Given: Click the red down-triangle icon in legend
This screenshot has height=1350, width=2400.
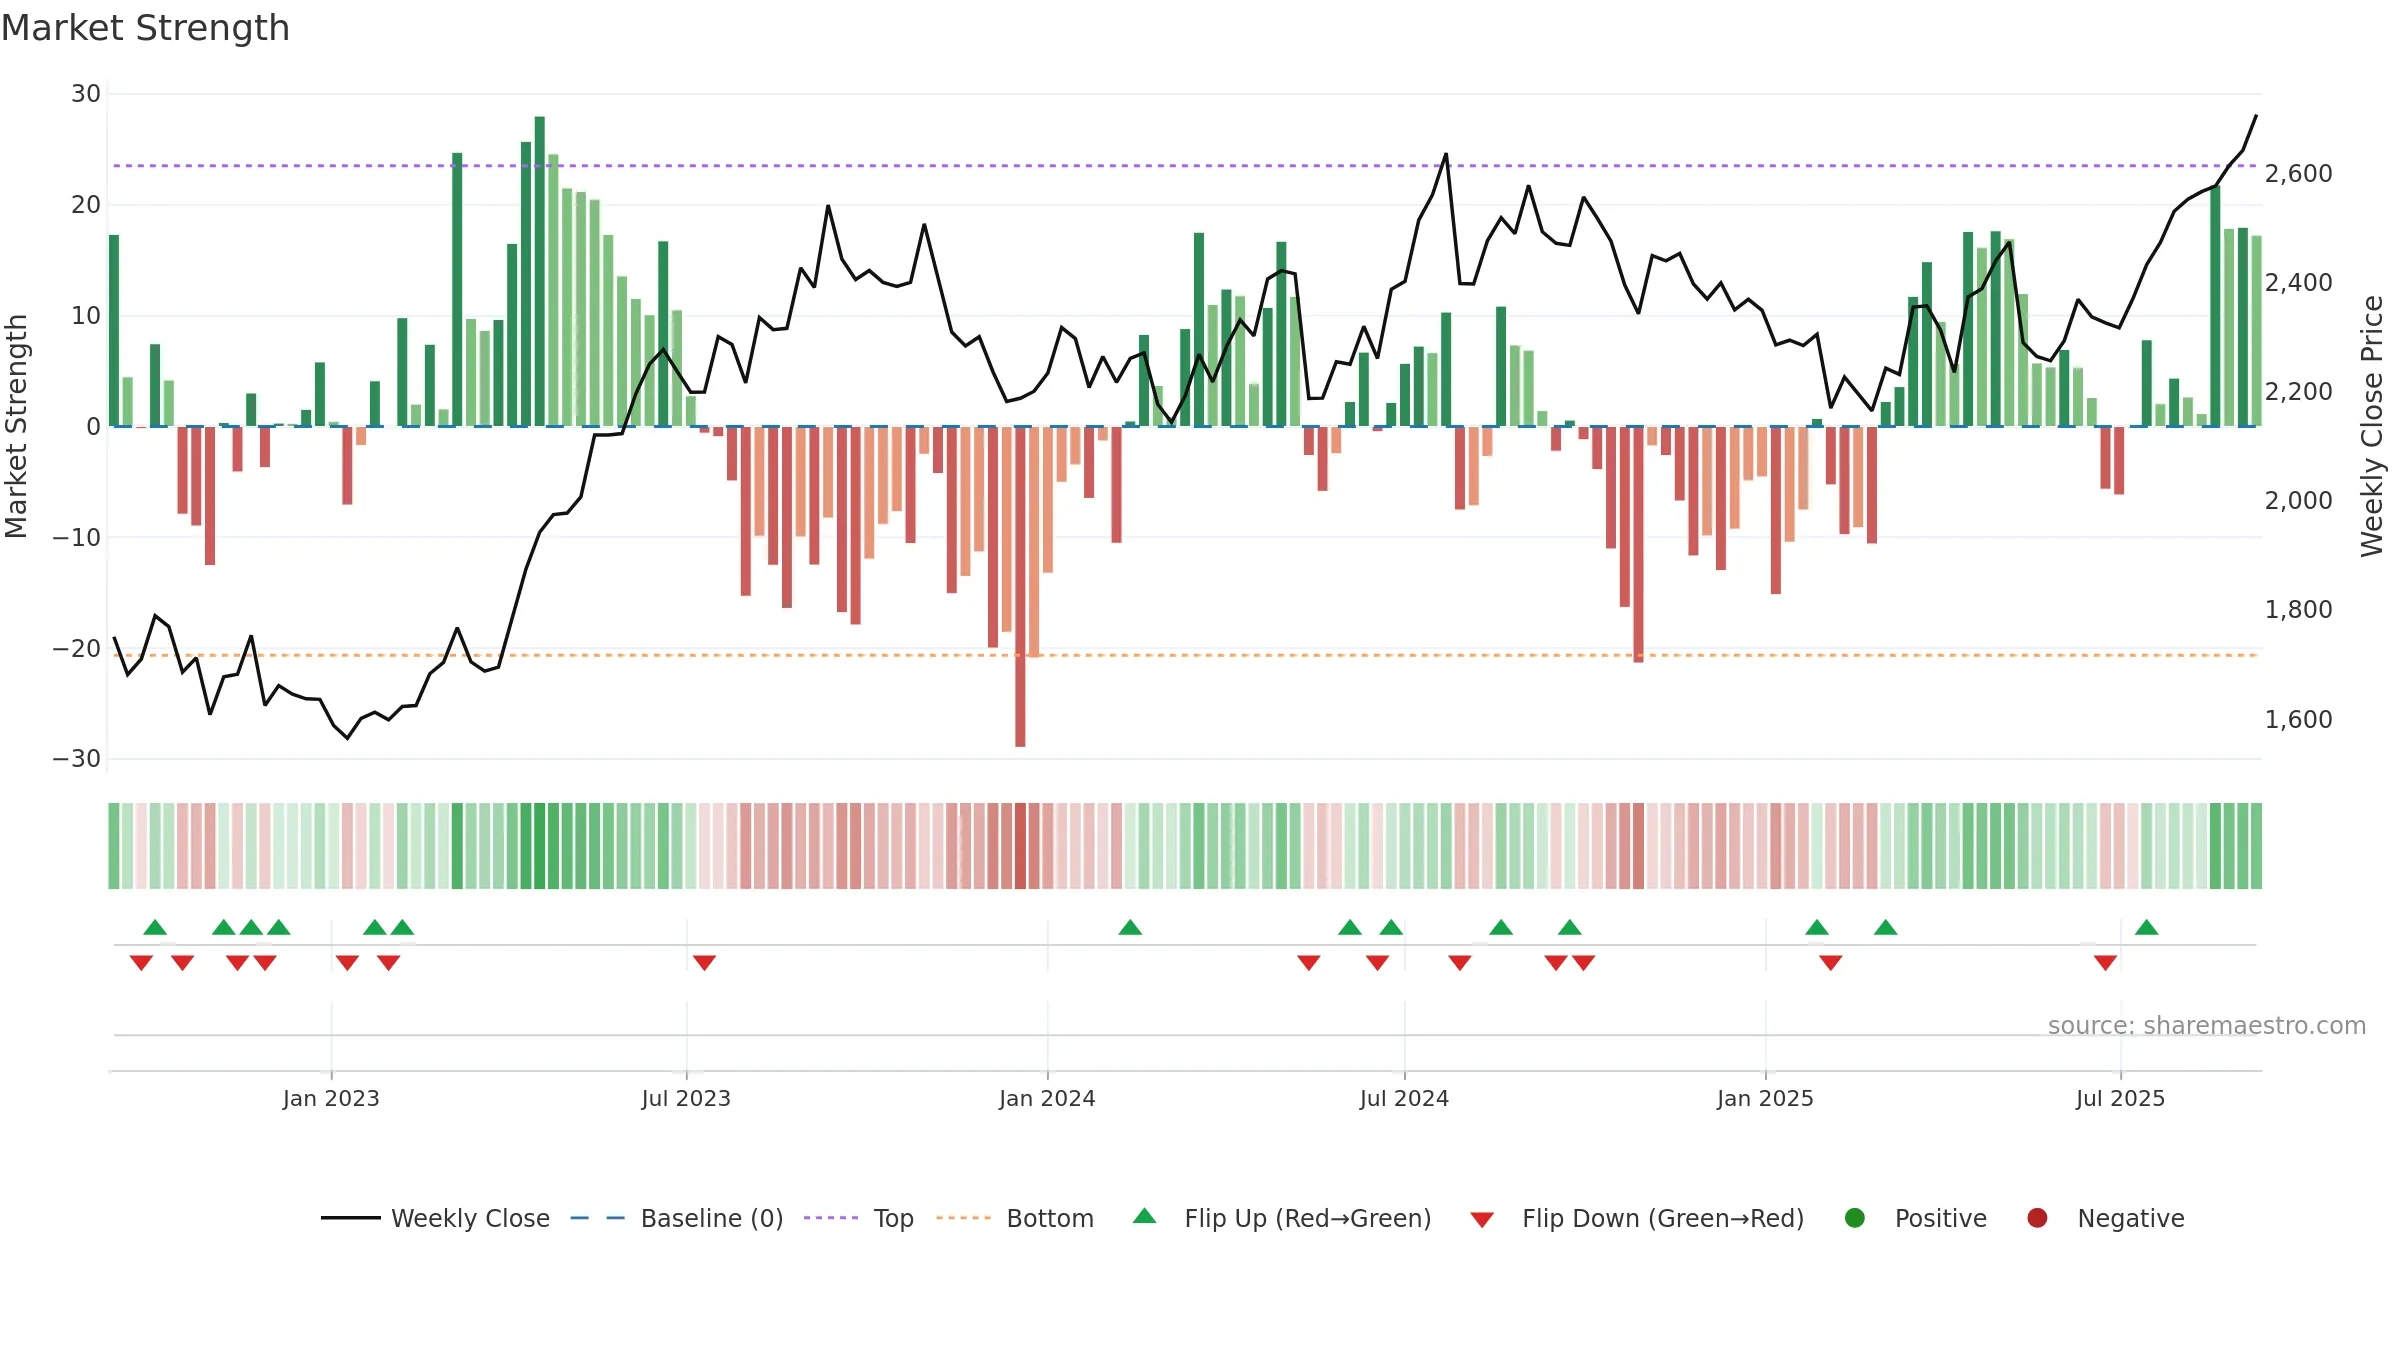Looking at the screenshot, I should tap(1482, 1220).
